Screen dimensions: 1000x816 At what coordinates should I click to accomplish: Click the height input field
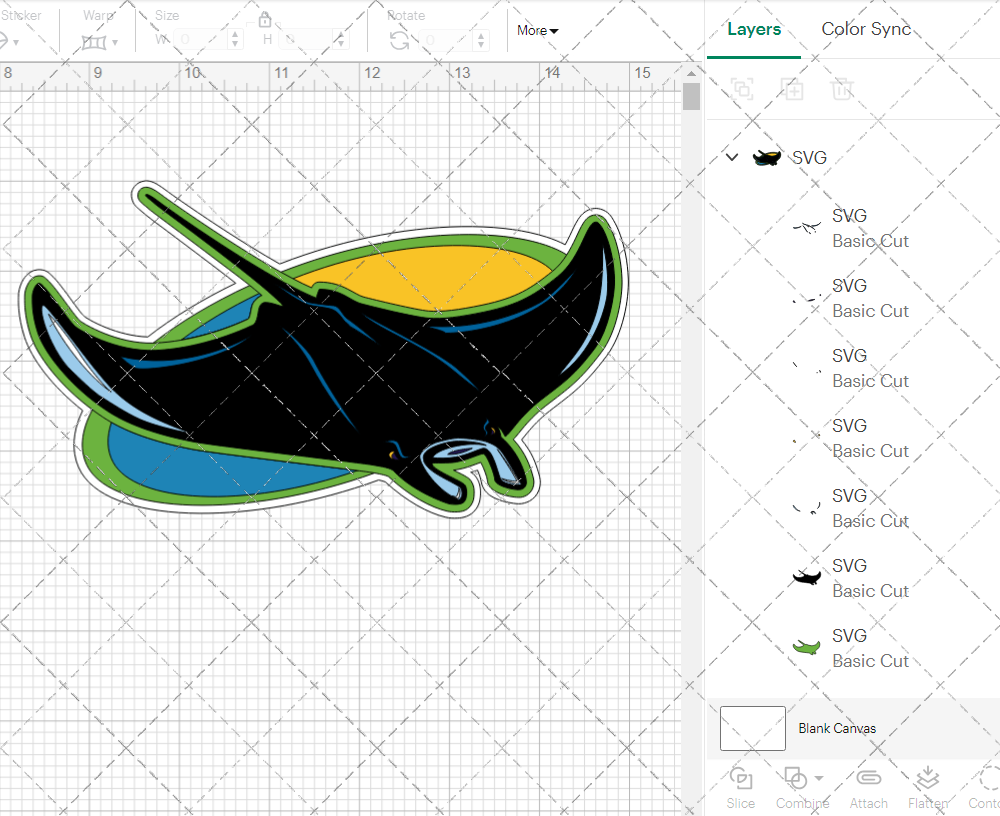tap(307, 40)
